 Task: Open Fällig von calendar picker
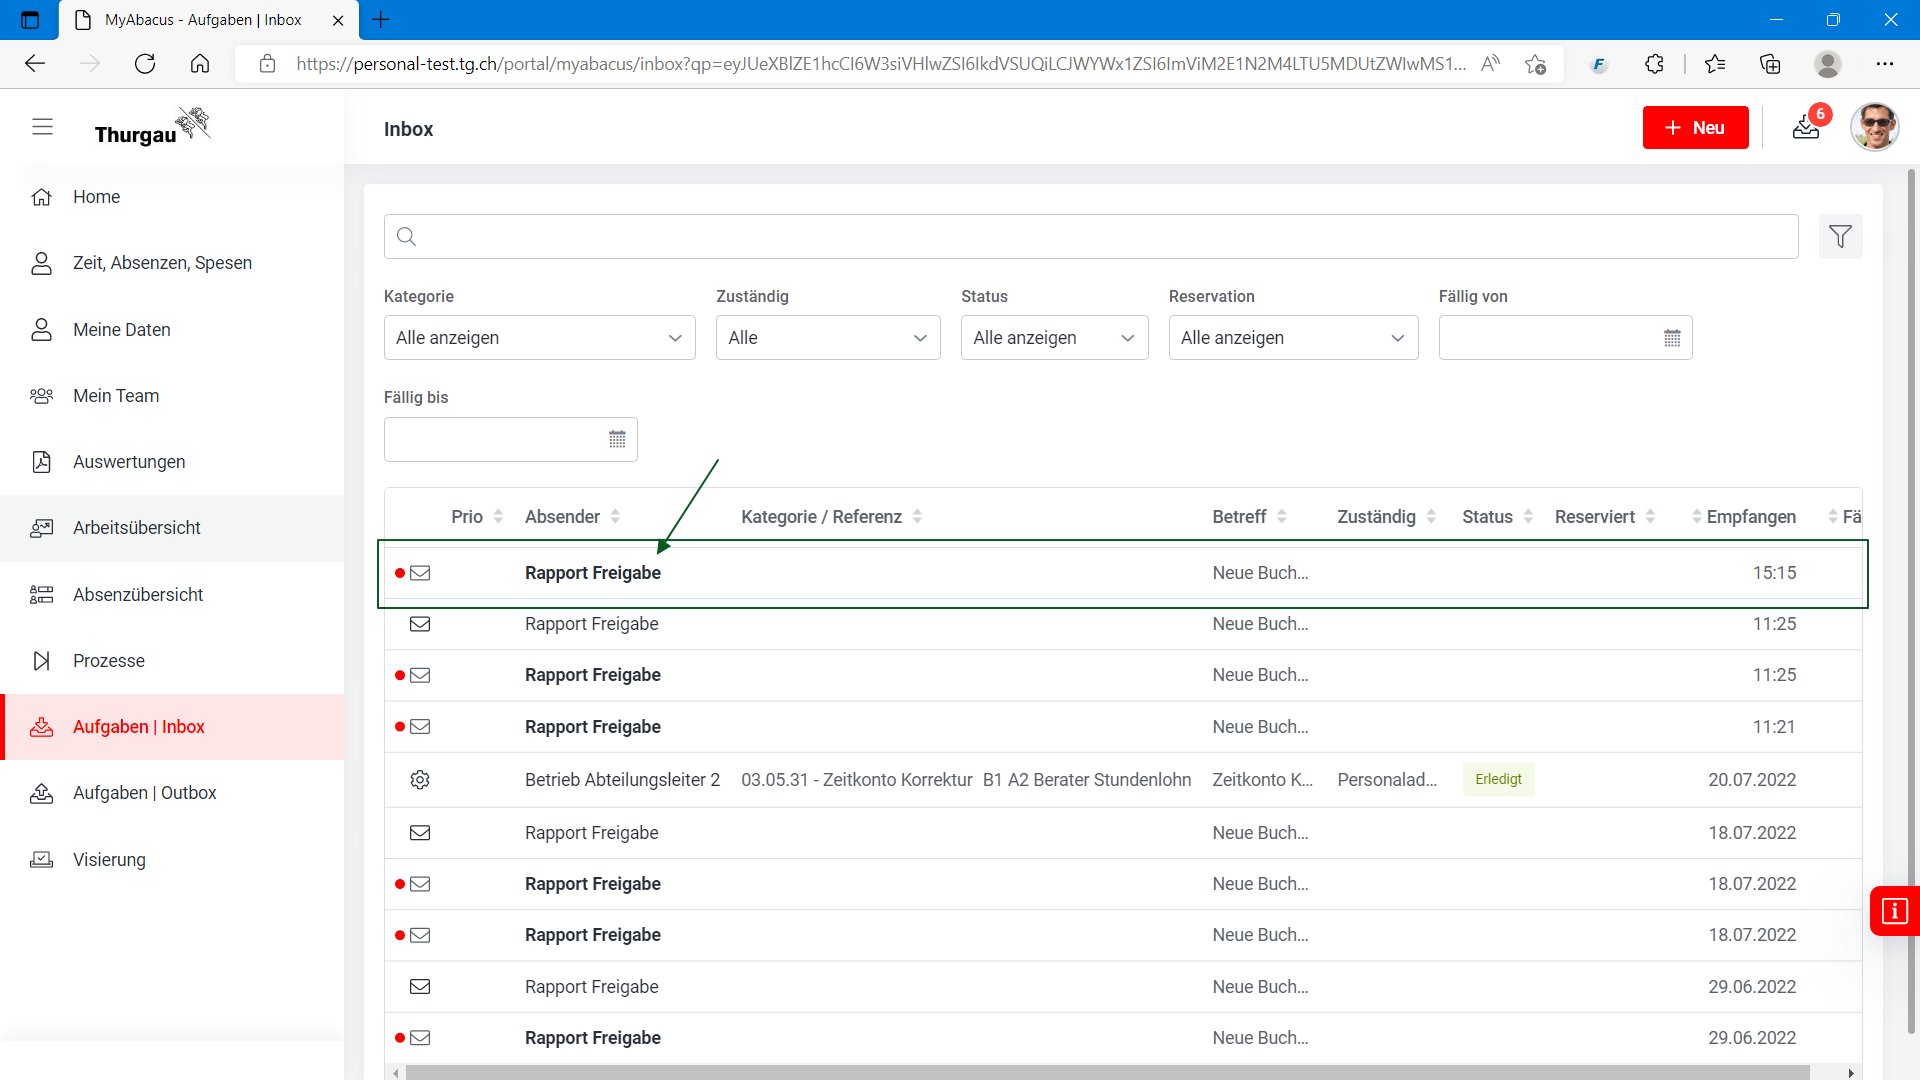(1672, 338)
